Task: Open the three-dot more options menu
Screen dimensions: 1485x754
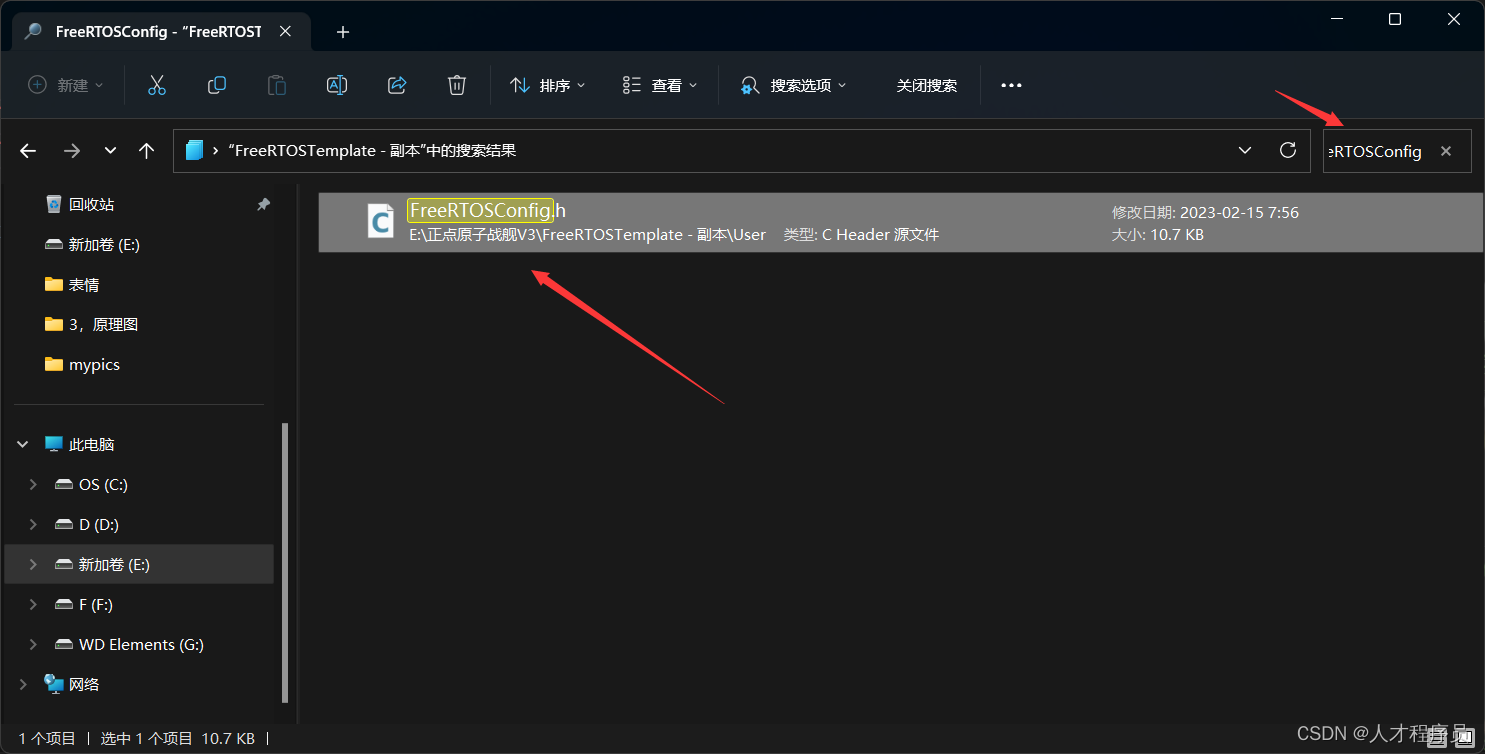Action: coord(1011,85)
